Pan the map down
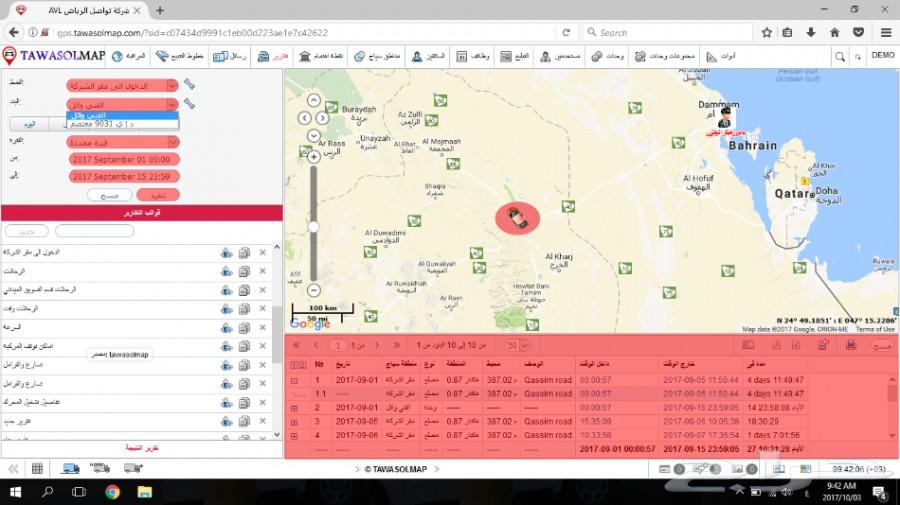900x505 pixels. tap(313, 136)
